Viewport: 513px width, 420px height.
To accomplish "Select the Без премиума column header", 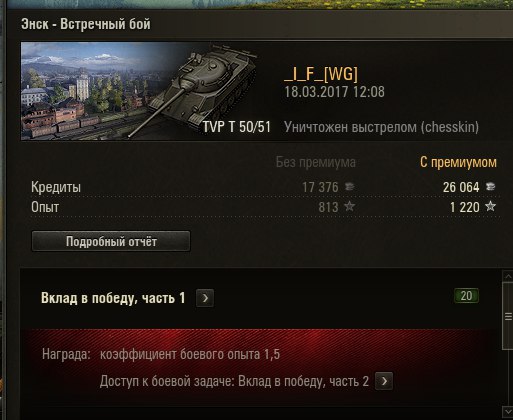I will click(x=315, y=162).
